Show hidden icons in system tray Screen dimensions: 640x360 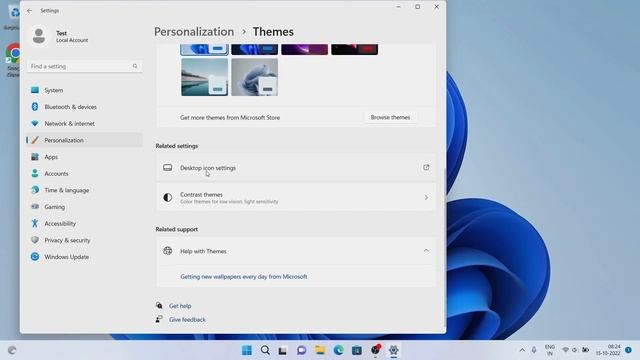(x=522, y=350)
